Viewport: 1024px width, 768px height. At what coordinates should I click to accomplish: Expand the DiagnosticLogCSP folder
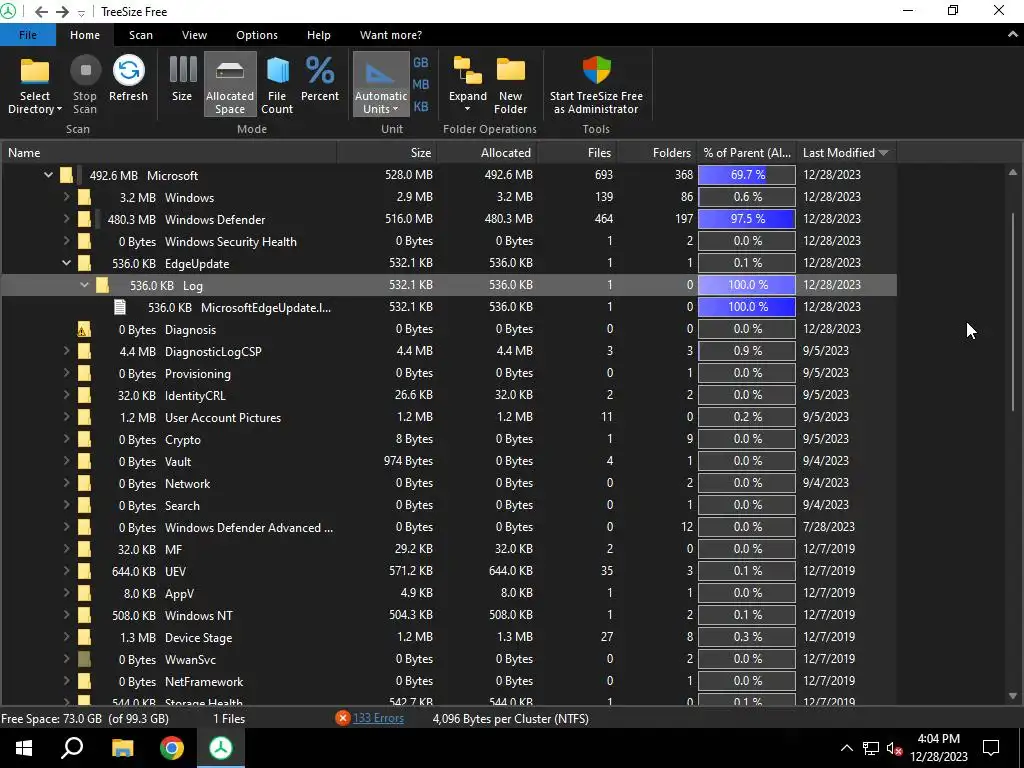pos(66,351)
